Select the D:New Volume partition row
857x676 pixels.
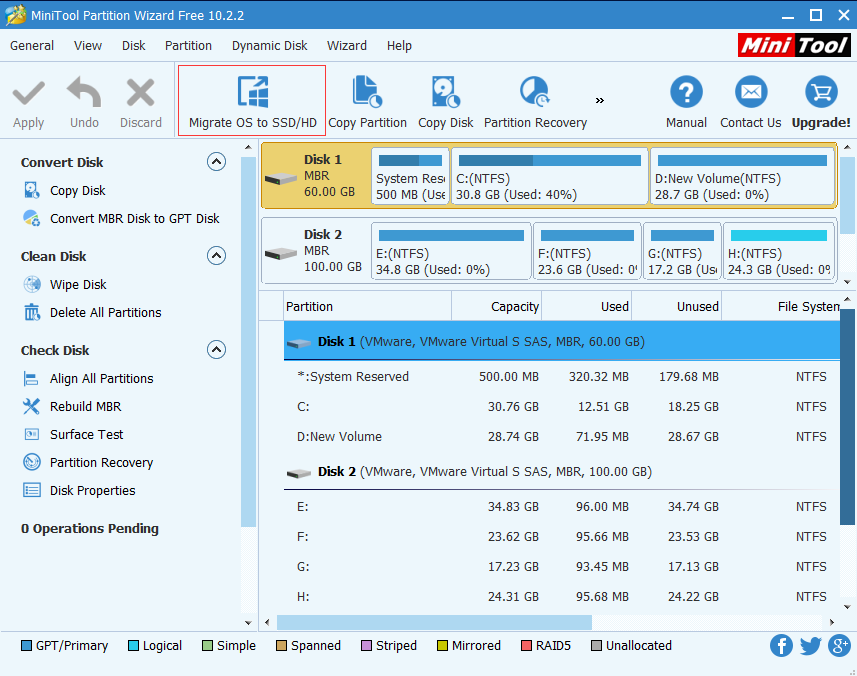[x=562, y=437]
